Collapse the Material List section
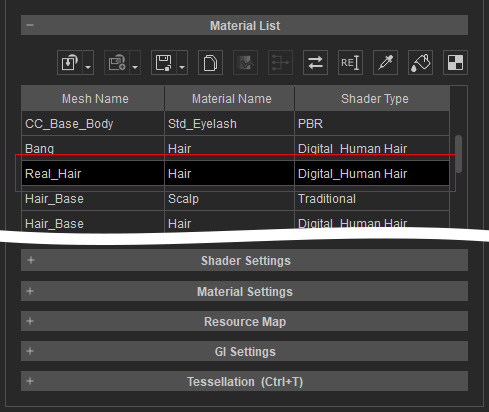This screenshot has width=489, height=412. 30,25
